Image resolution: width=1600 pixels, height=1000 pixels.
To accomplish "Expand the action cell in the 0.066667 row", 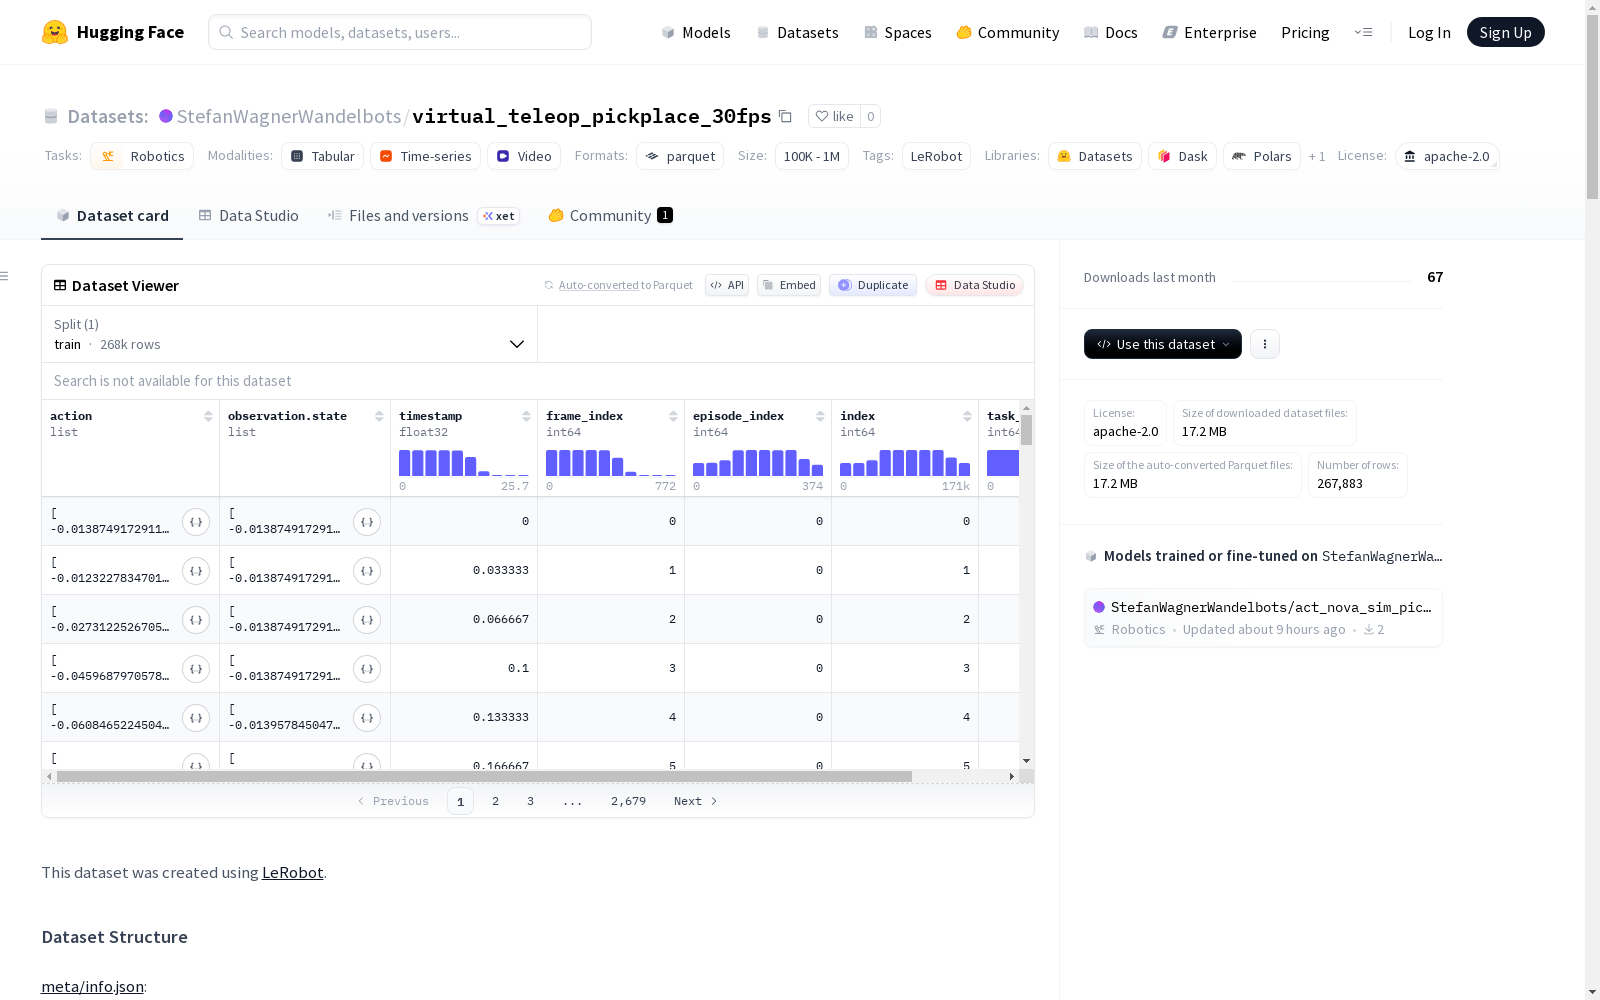I will tap(196, 620).
